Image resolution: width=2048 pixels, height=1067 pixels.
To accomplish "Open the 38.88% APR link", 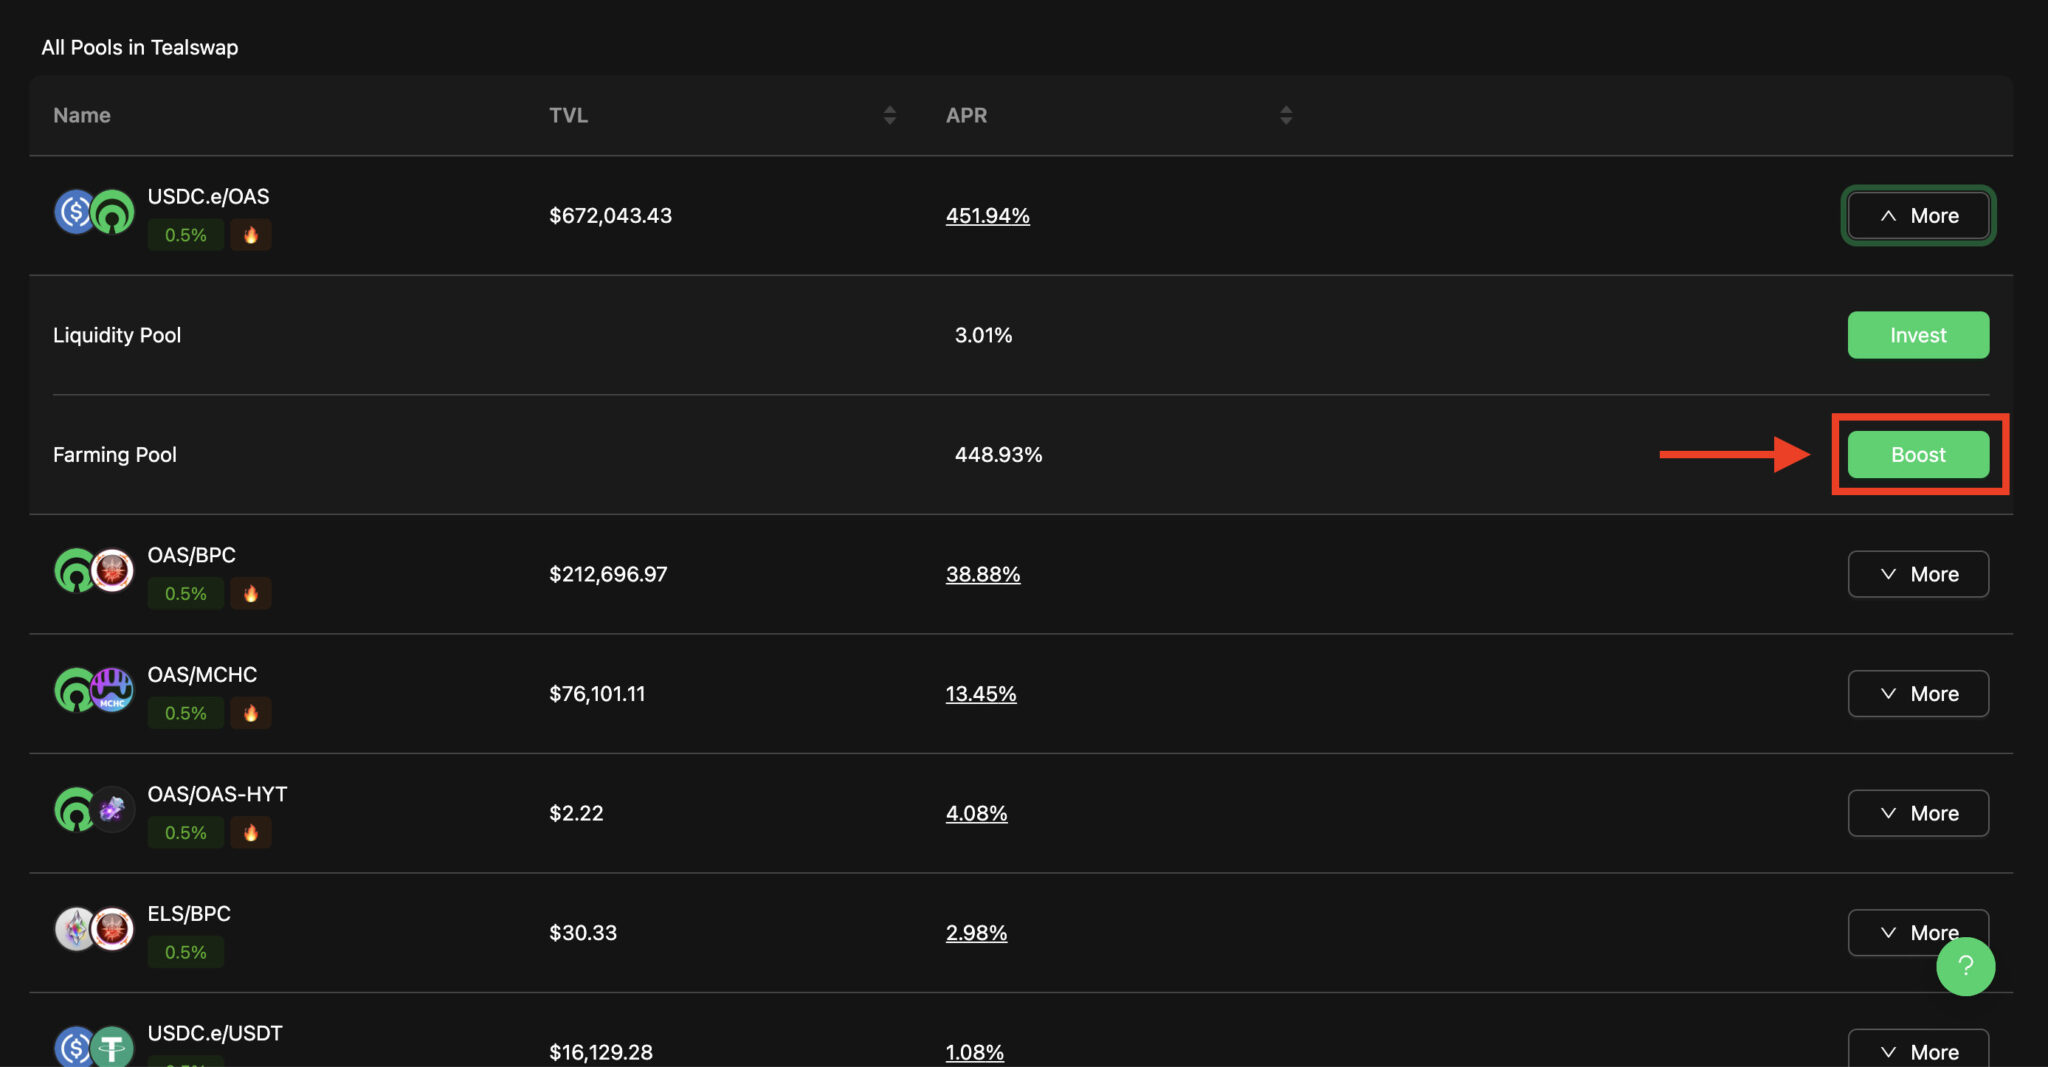I will (x=983, y=574).
